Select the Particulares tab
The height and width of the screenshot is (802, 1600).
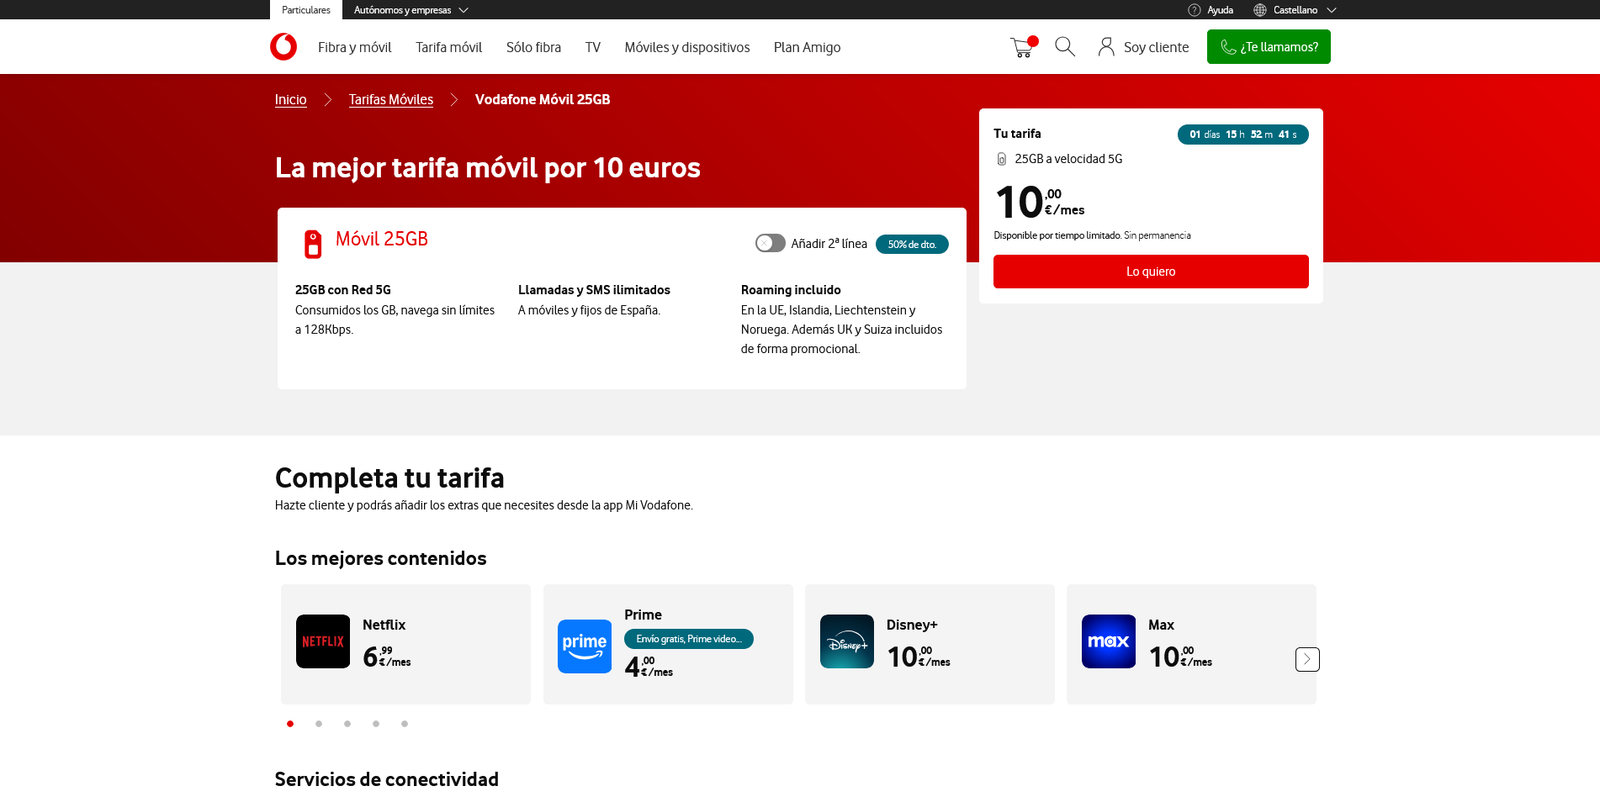point(306,10)
